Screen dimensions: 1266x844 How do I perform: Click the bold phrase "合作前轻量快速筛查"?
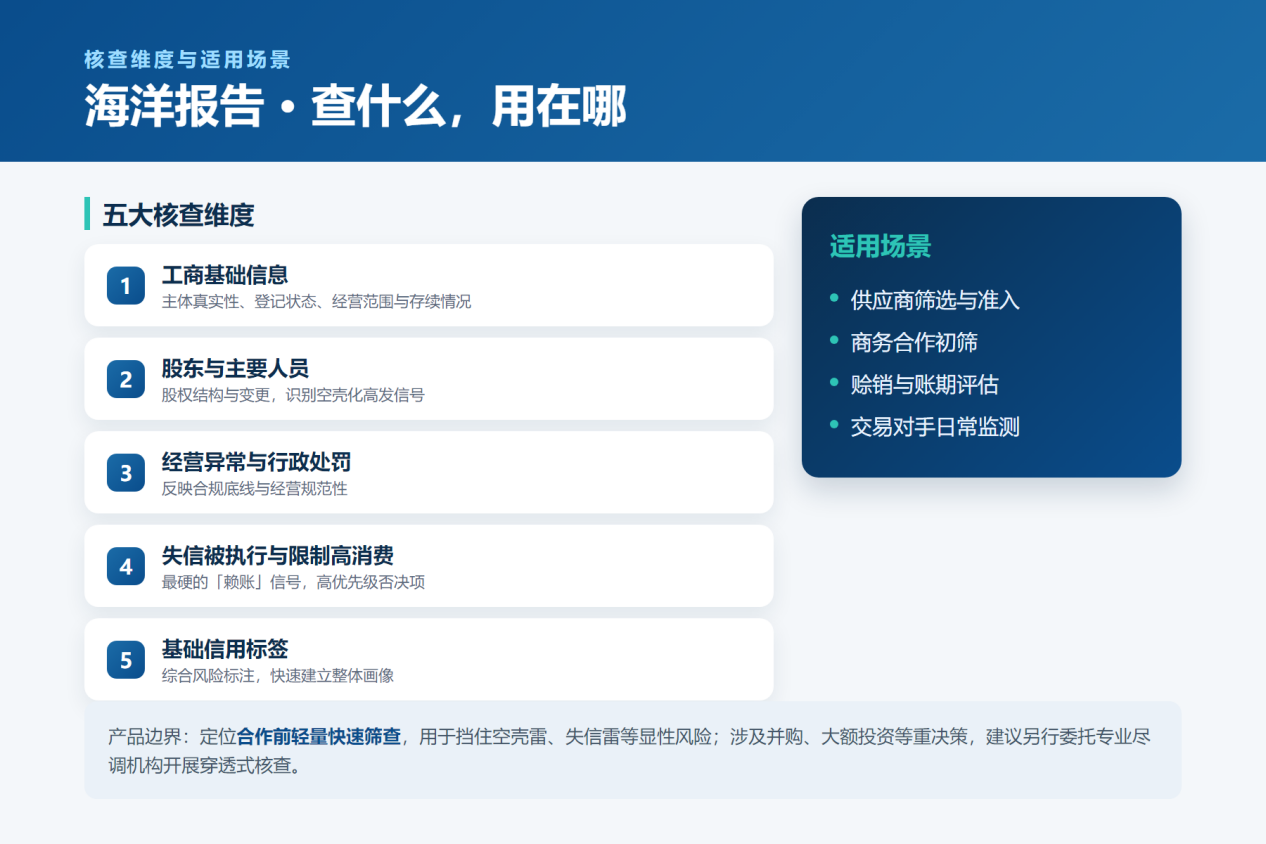[x=319, y=737]
